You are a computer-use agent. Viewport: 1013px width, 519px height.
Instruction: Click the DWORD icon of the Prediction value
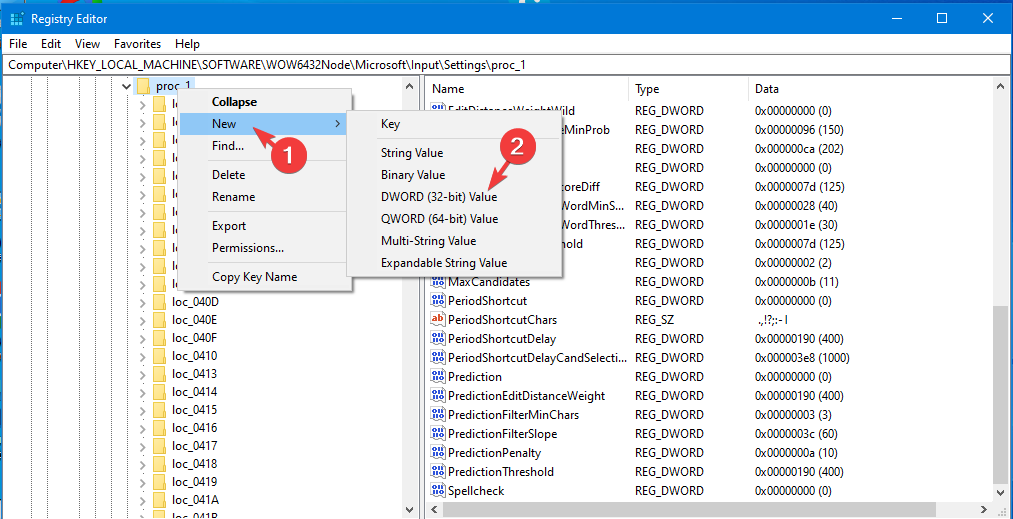pyautogui.click(x=438, y=376)
